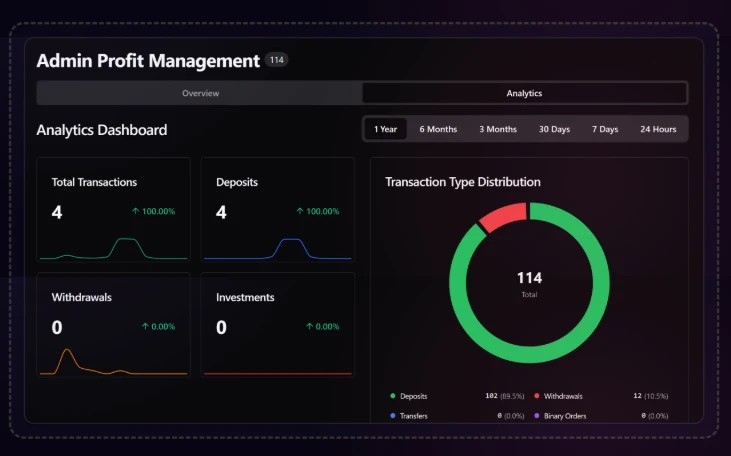Click the 114 badge beside page title
The image size is (731, 456).
coord(277,61)
